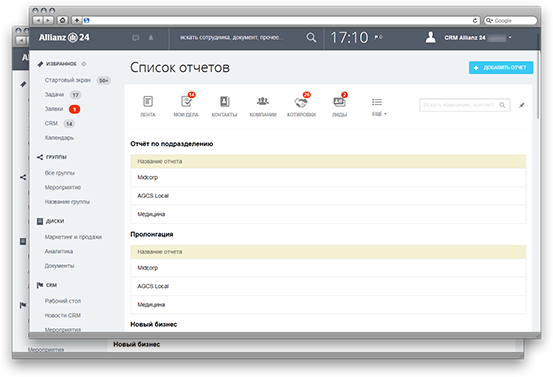553x377 pixels.
Task: Open Календарь in the sidebar
Action: [x=59, y=138]
